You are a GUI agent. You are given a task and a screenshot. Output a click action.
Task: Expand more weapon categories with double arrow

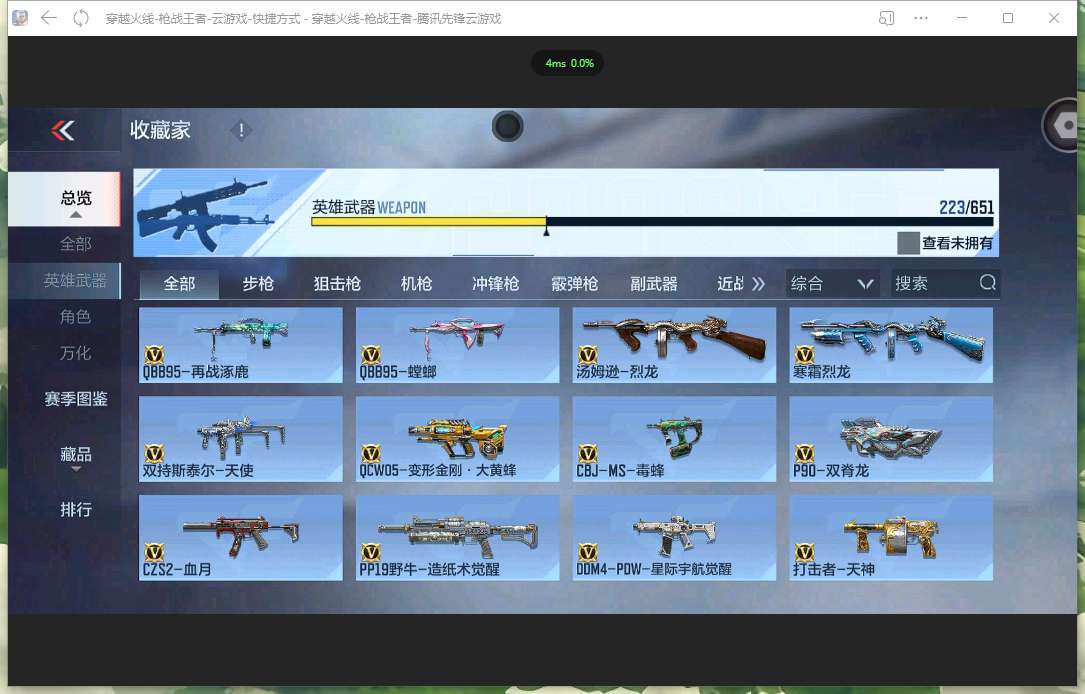point(758,284)
